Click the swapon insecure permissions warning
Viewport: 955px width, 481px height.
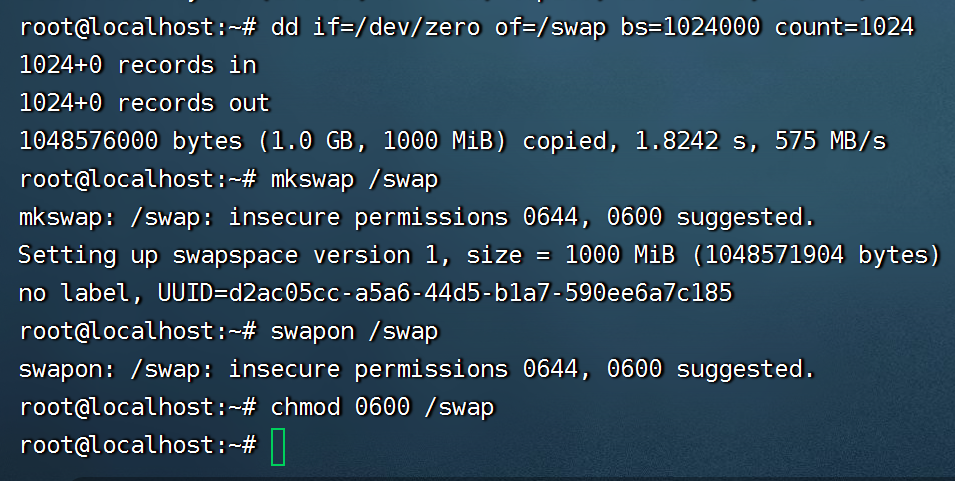click(417, 369)
